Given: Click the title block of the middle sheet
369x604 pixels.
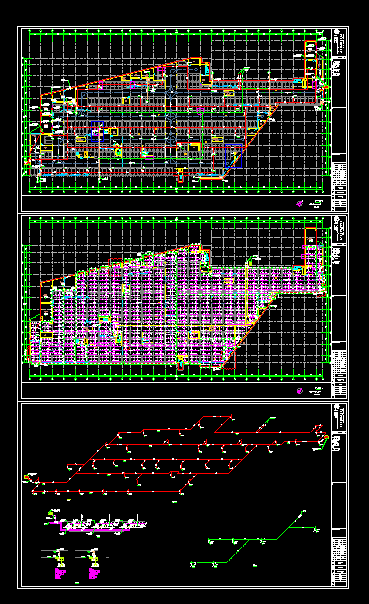Looking at the screenshot, I should coord(339,307).
